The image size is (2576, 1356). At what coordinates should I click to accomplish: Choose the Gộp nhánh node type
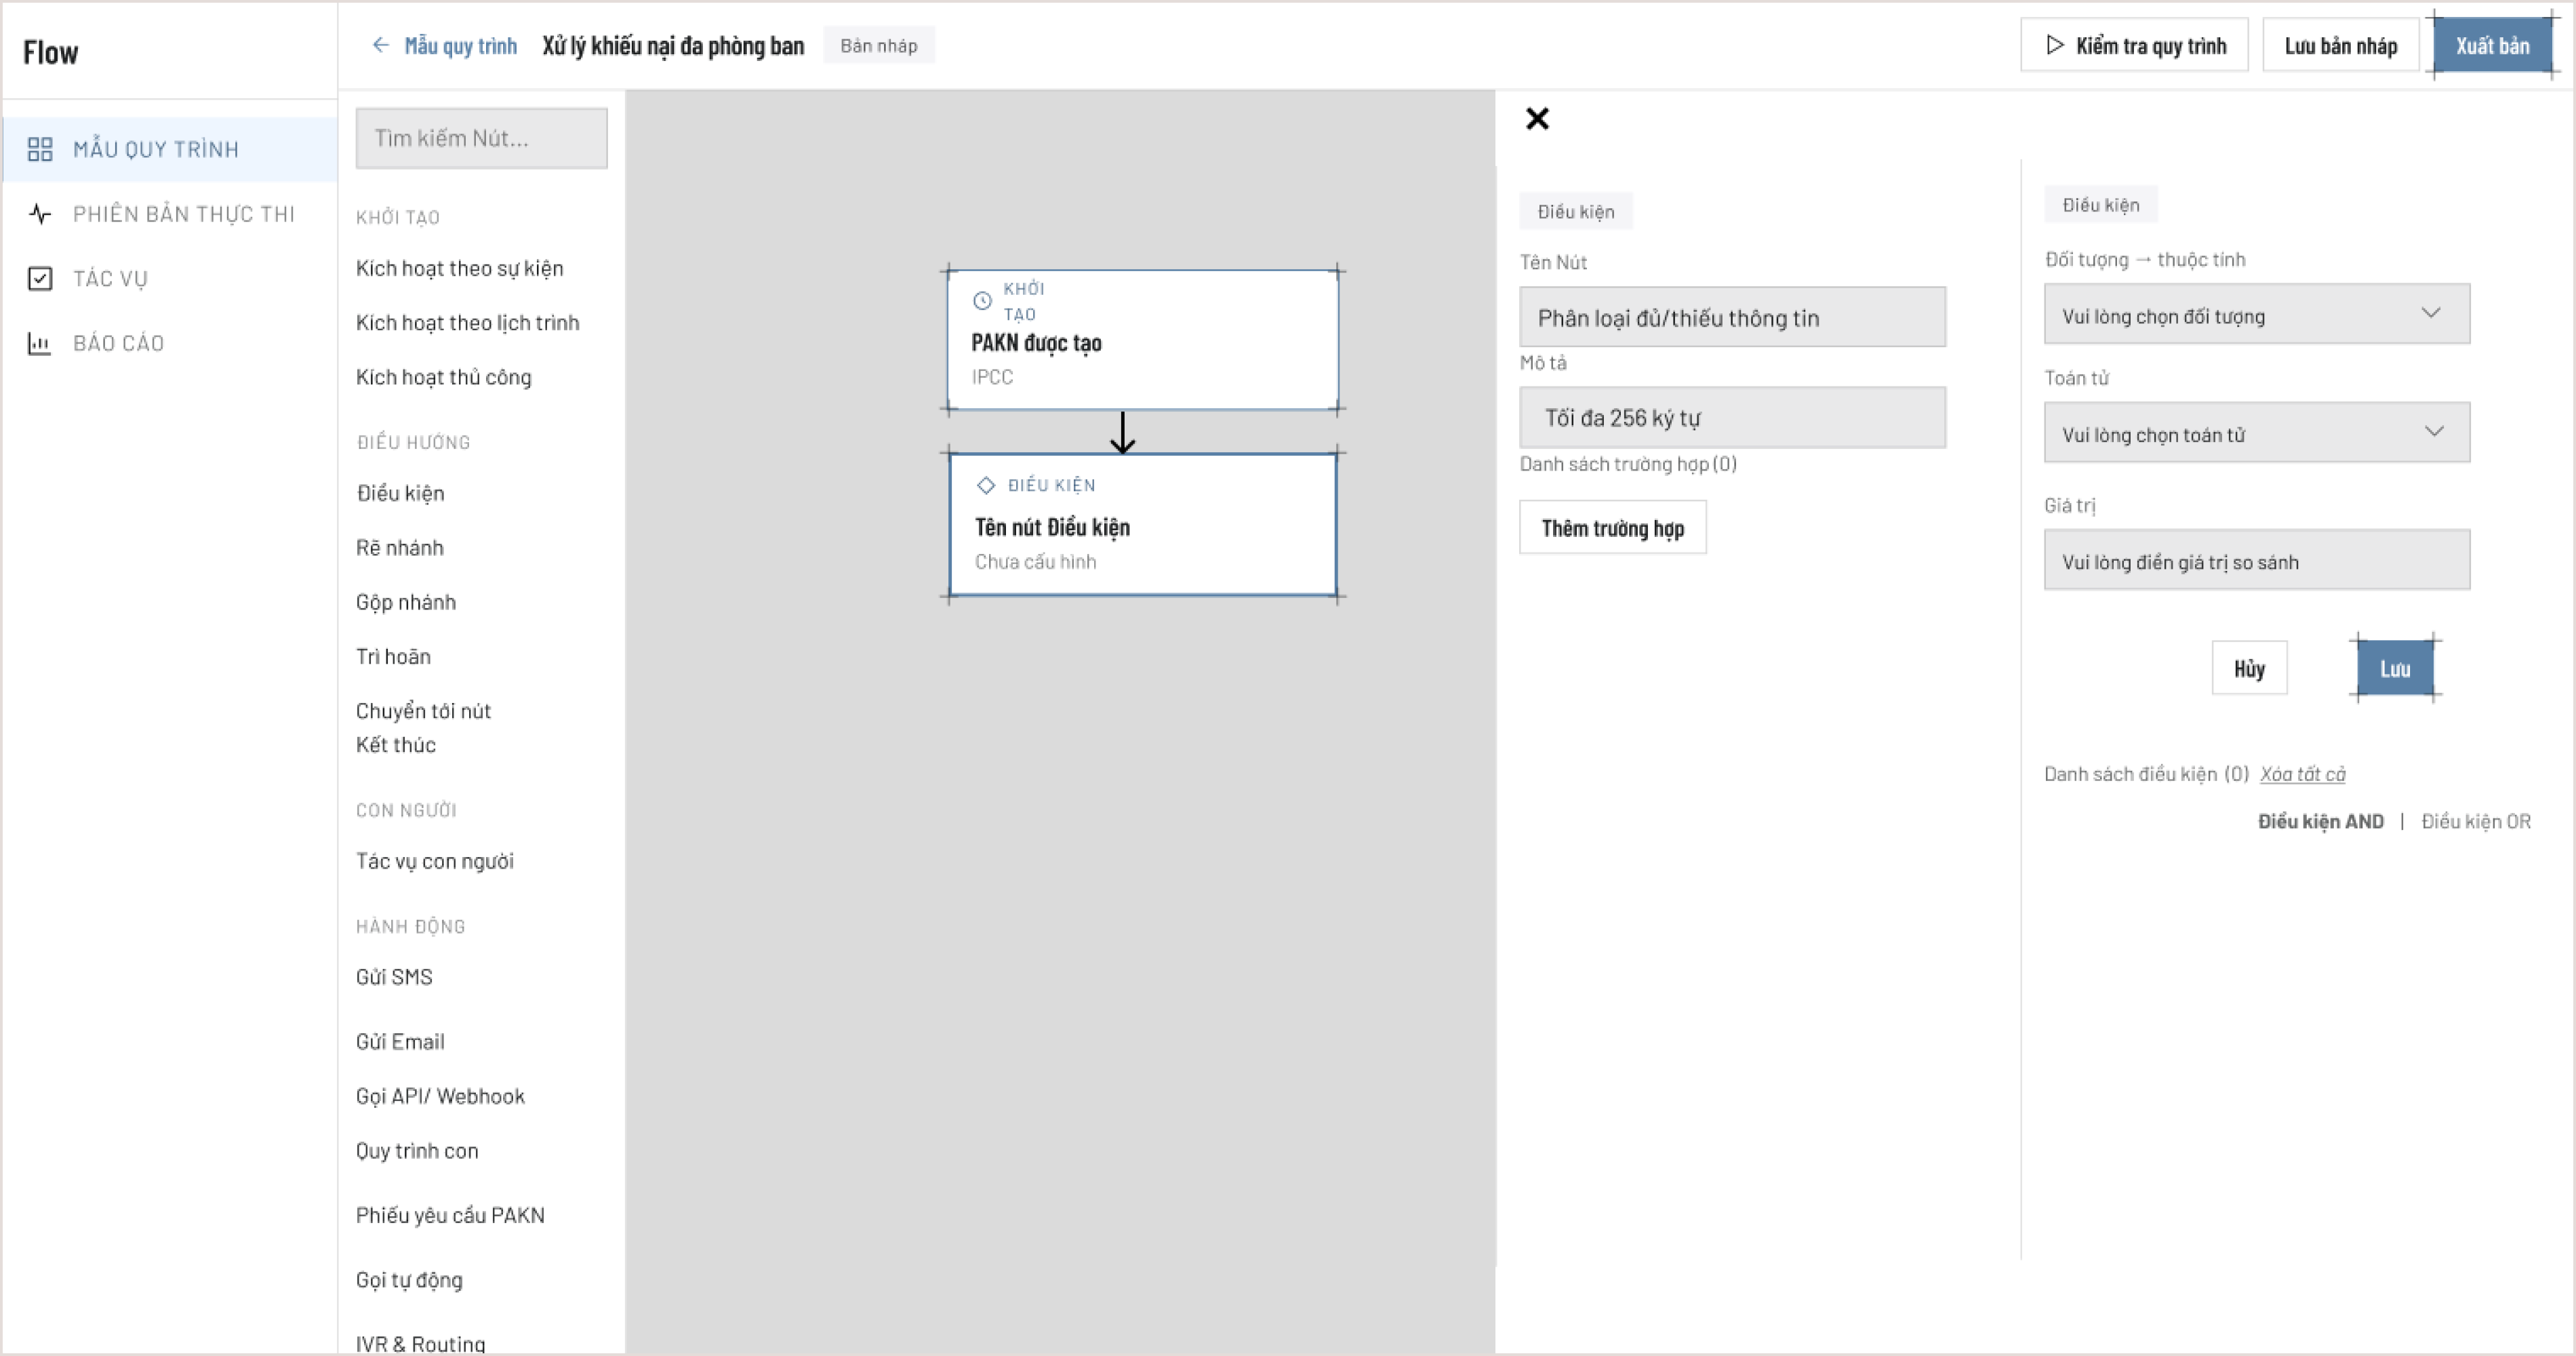pyautogui.click(x=405, y=602)
